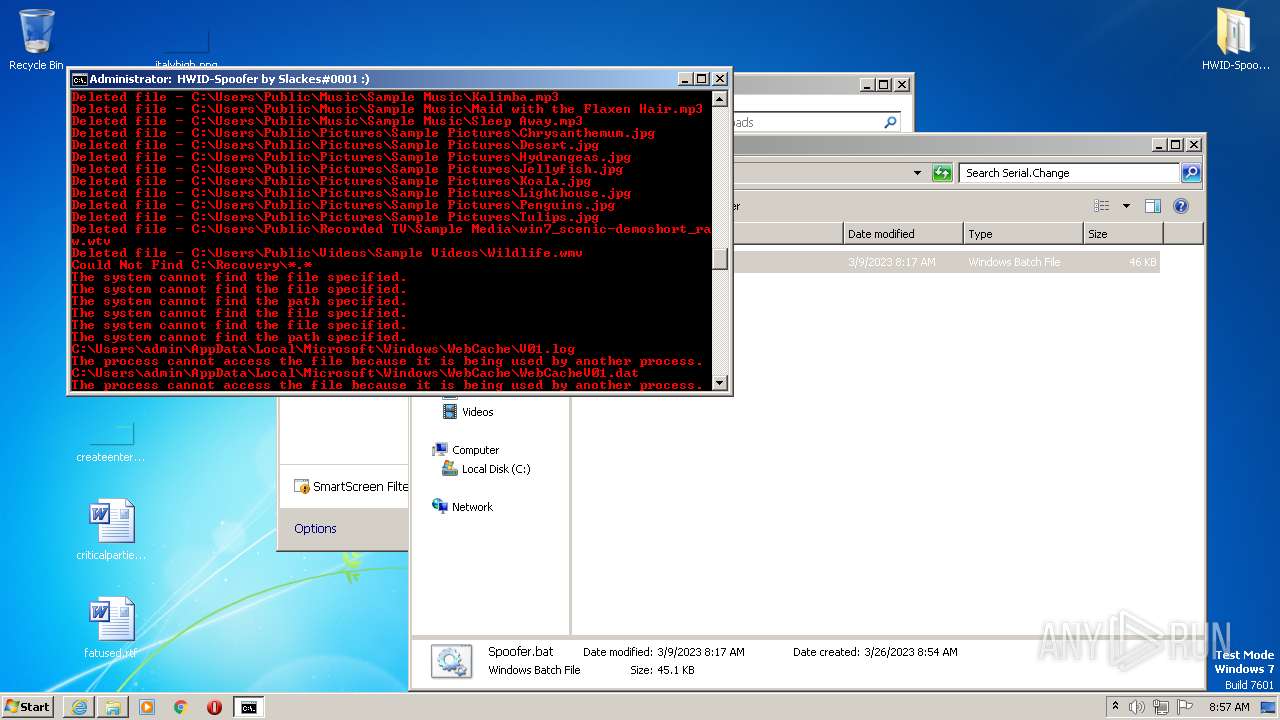Click the 46 KB size cell
This screenshot has width=1280, height=720.
pos(1143,262)
